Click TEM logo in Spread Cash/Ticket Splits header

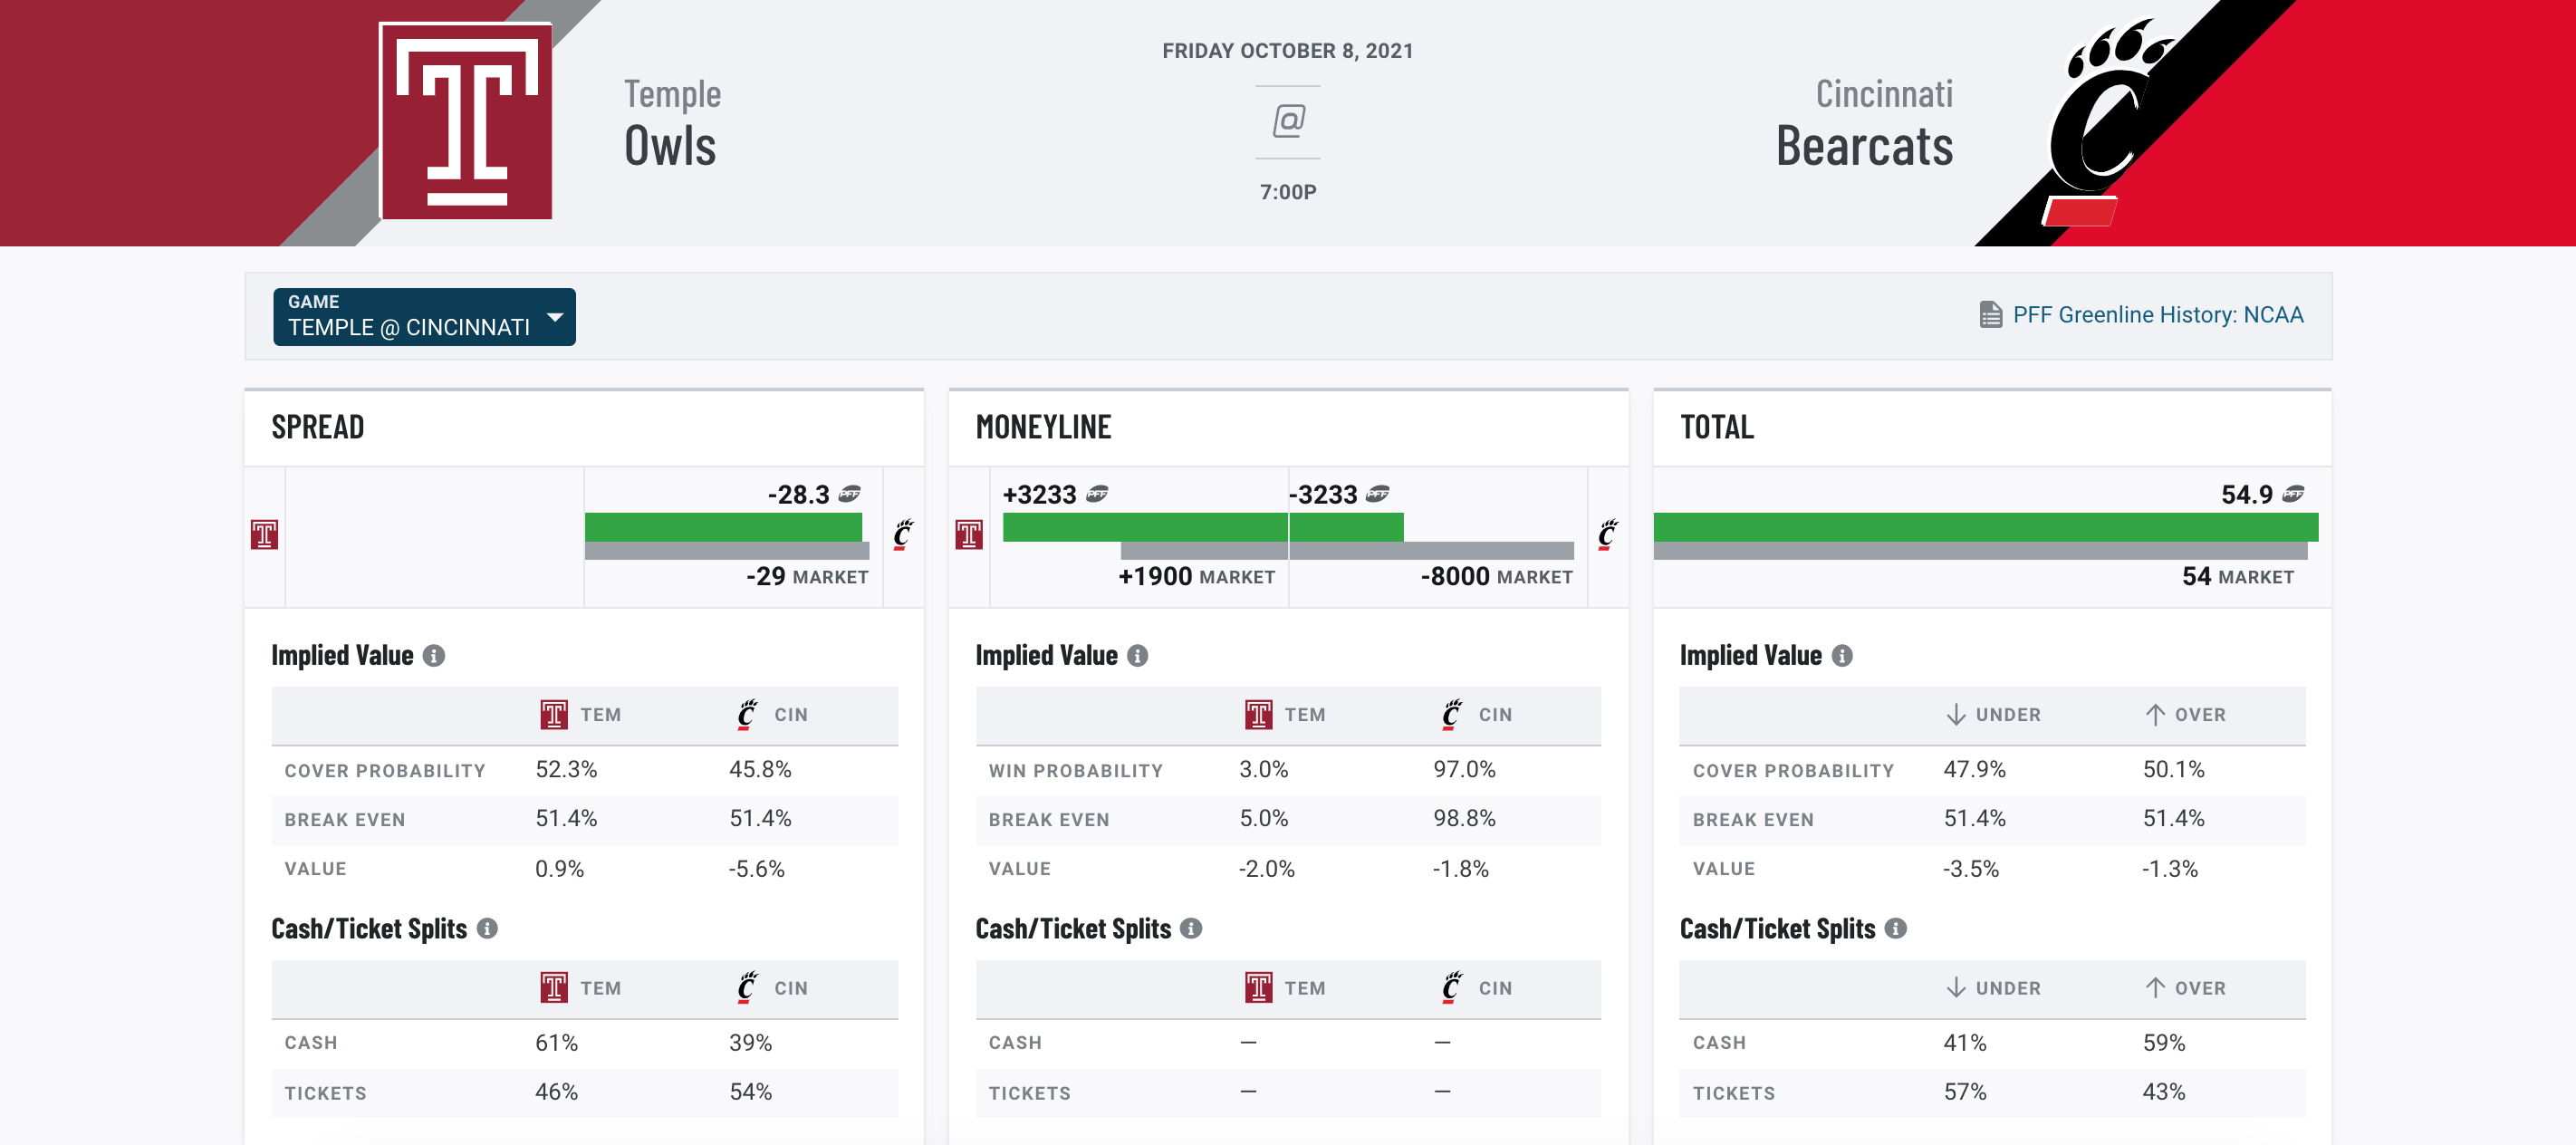[x=553, y=988]
